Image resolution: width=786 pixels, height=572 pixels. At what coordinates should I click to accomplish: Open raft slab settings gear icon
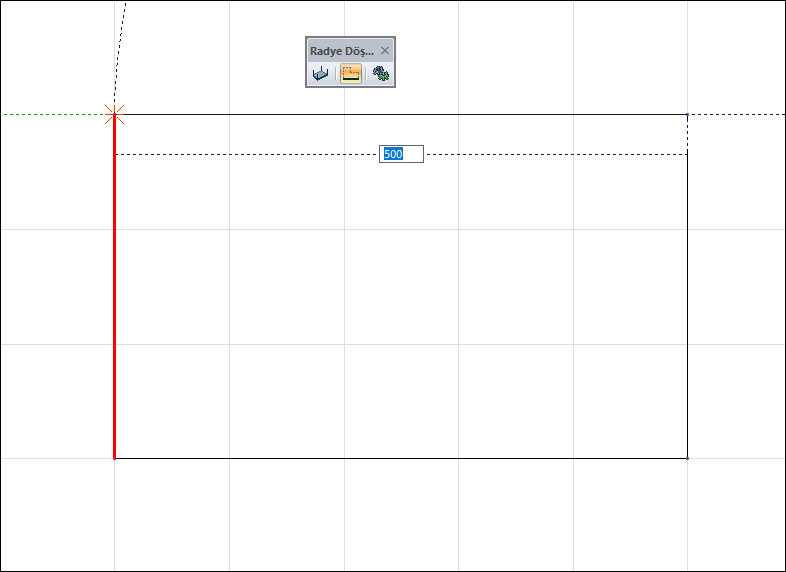[381, 74]
